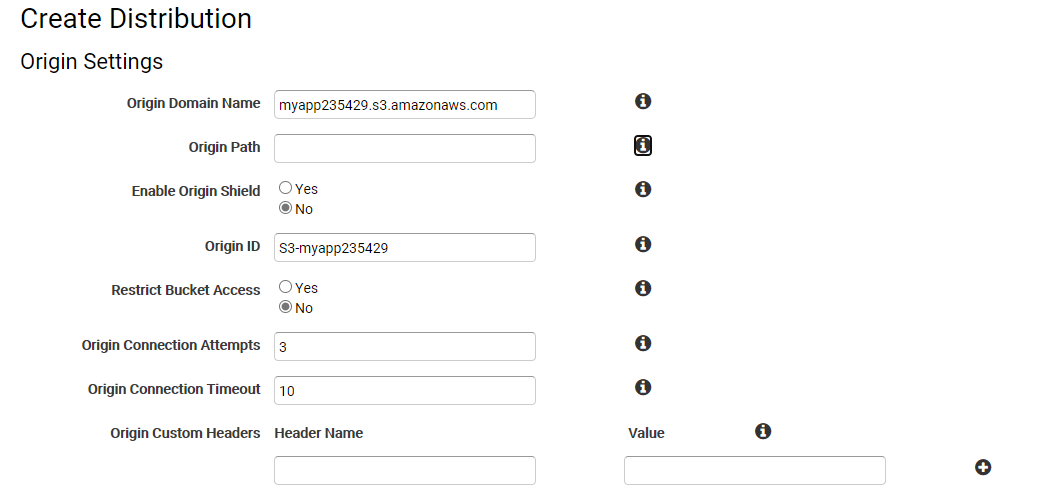Select Yes for Enable Origin Shield
Image resolution: width=1062 pixels, height=503 pixels.
[286, 188]
